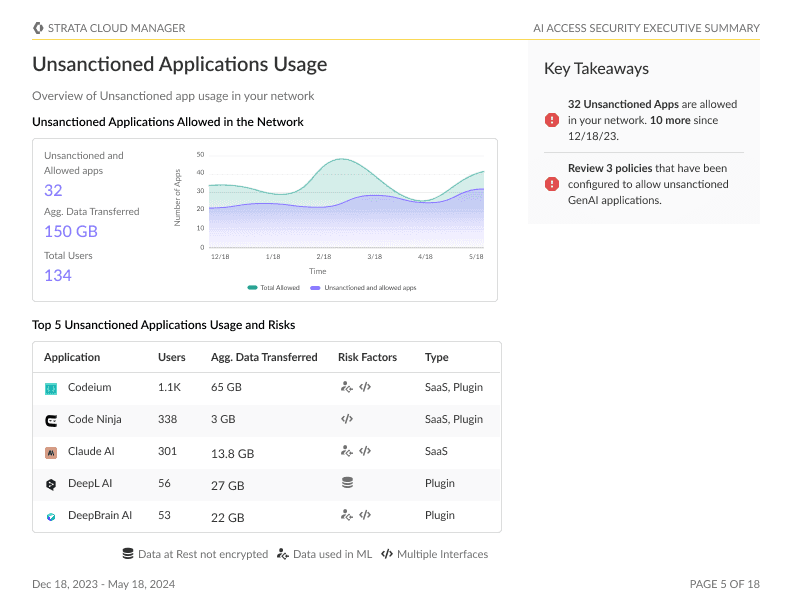Sort by Agg. Data Transferred column header
Image resolution: width=792 pixels, height=612 pixels.
click(x=264, y=357)
